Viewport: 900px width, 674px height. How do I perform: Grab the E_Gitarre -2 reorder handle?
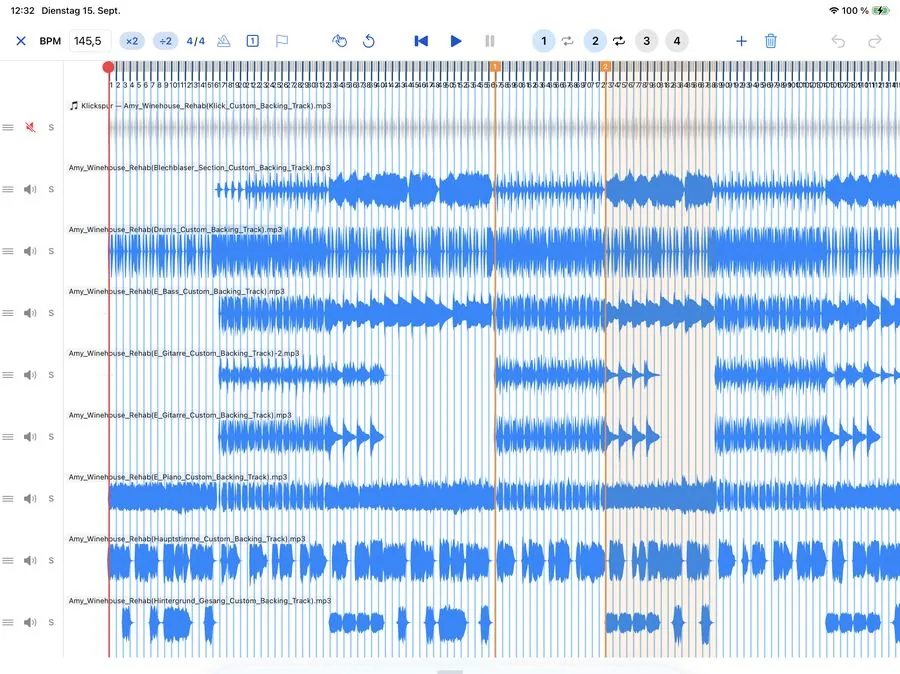8,375
